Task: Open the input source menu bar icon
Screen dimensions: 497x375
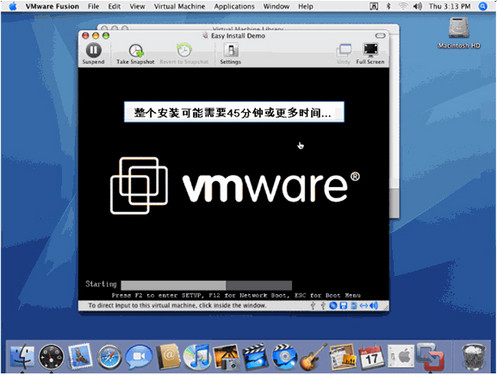Action: click(374, 6)
